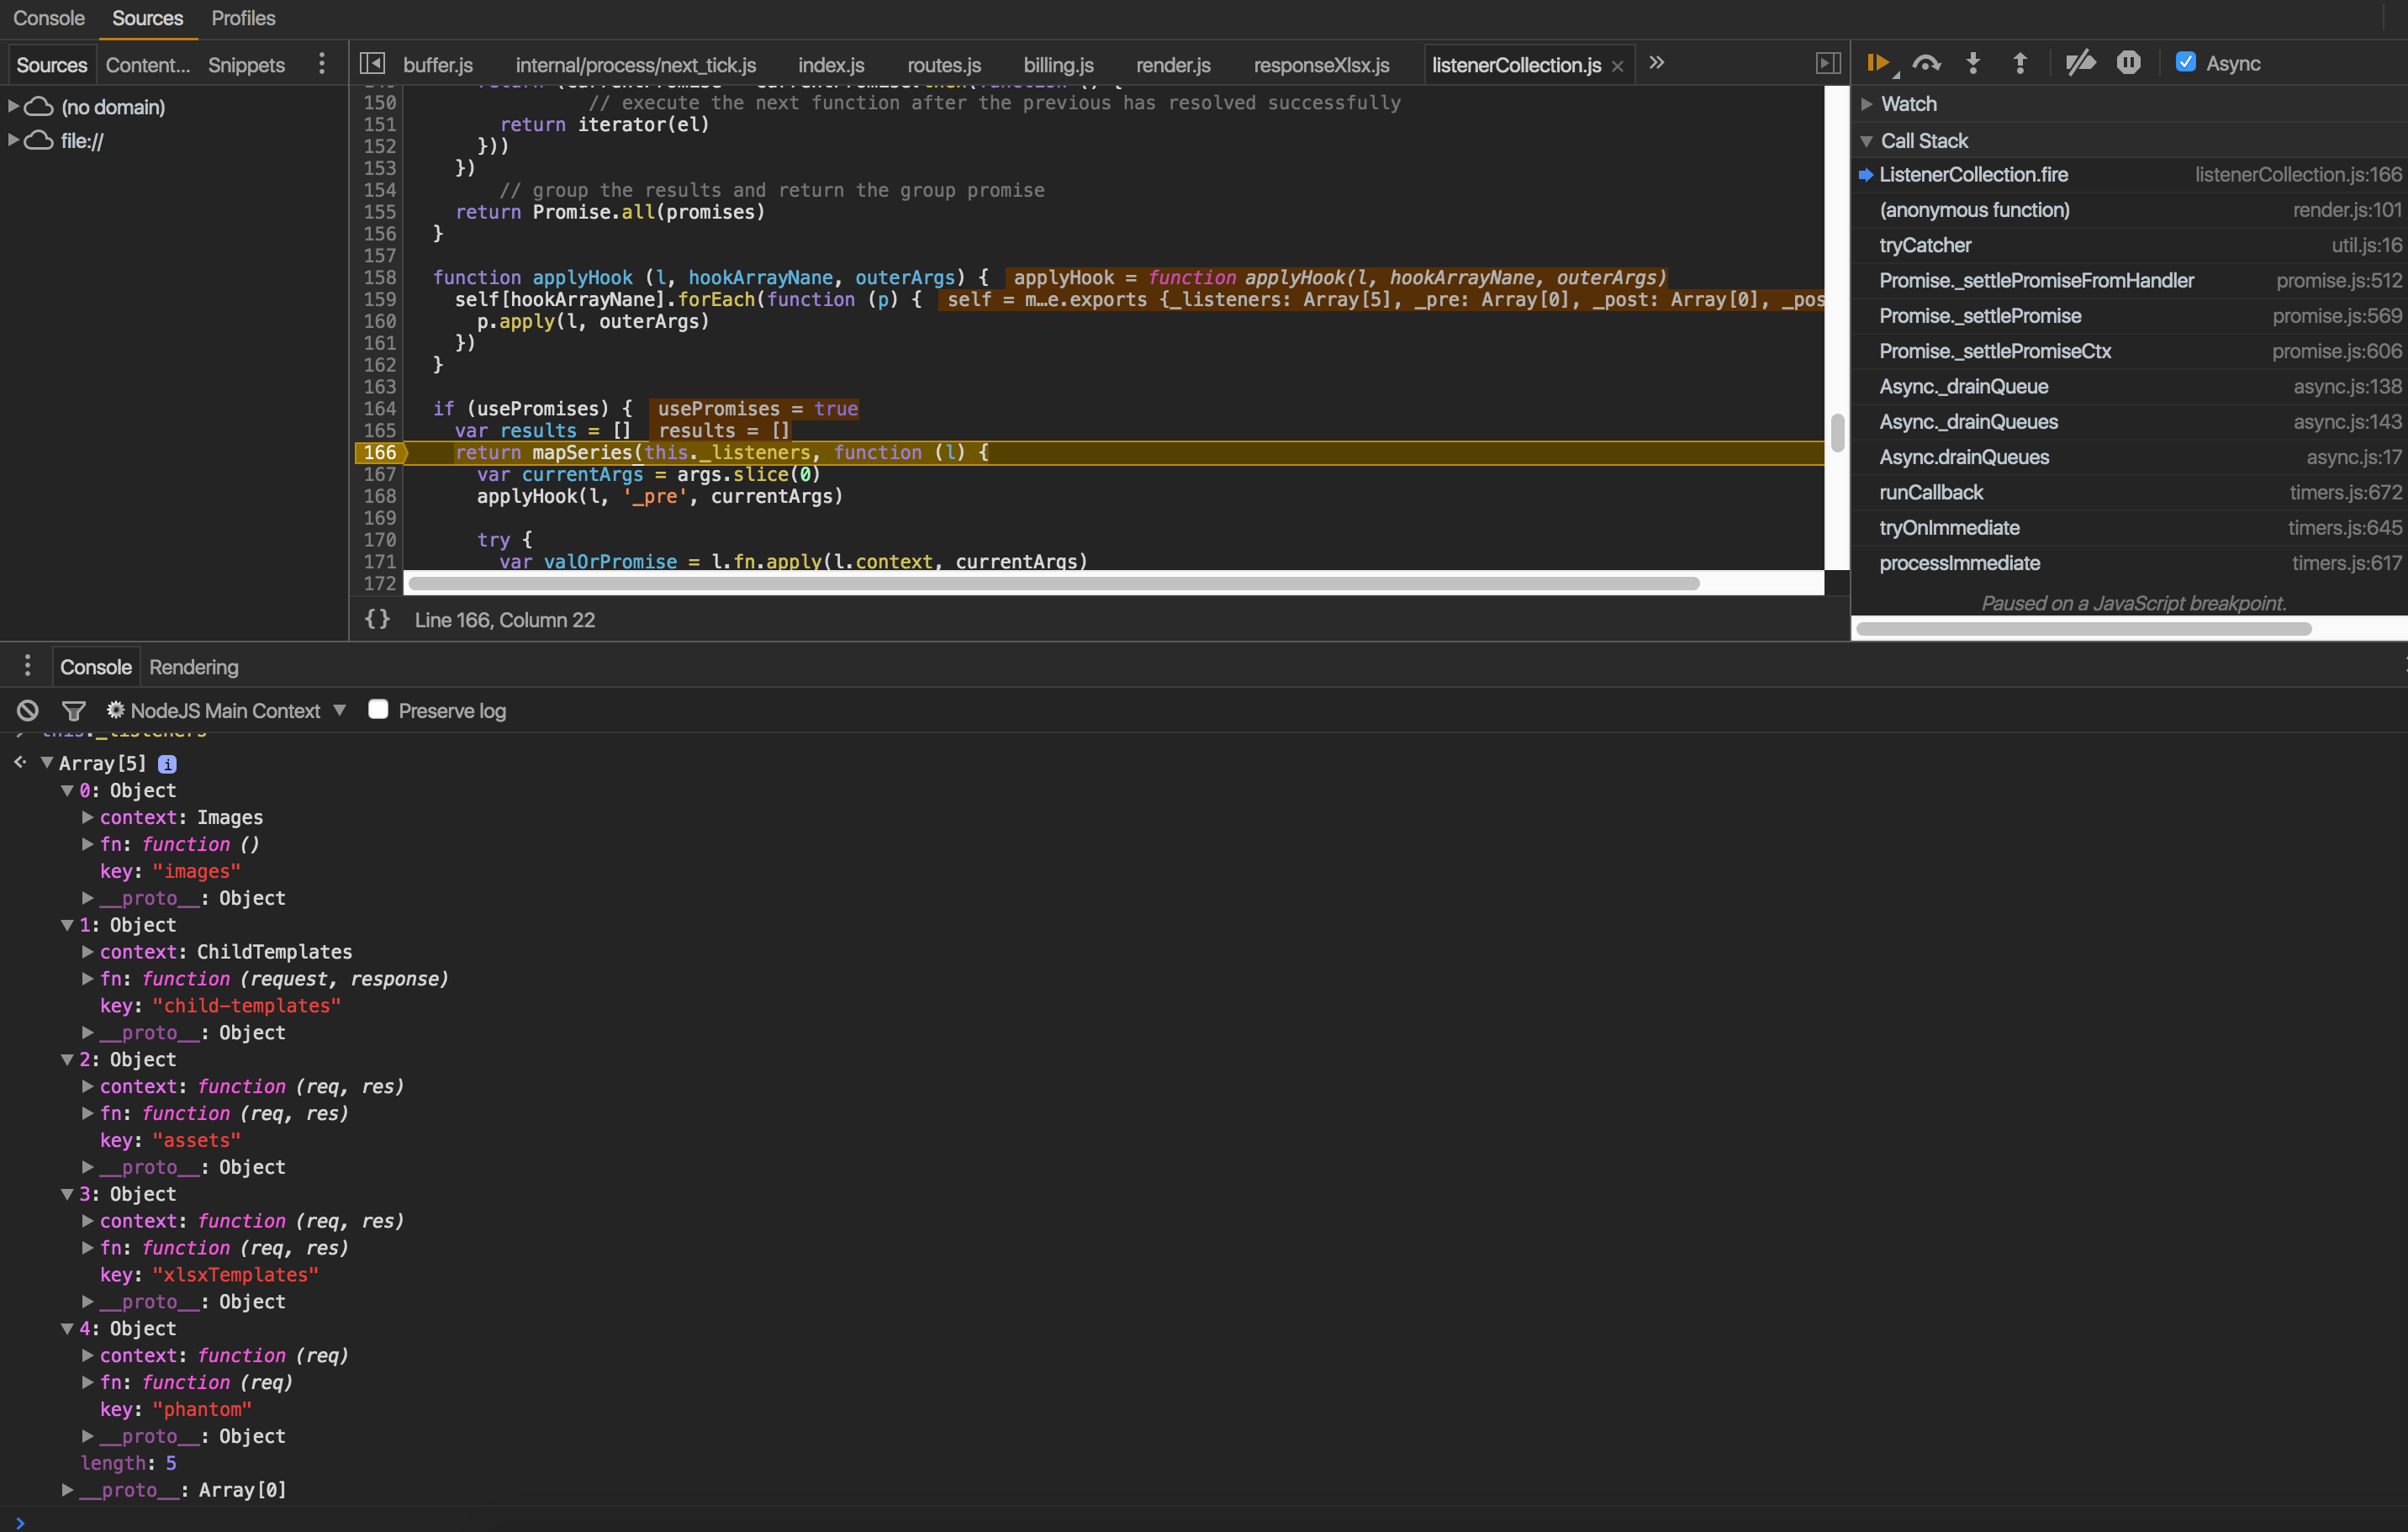
Task: Select the Async._drainQueue stack frame
Action: [x=1963, y=386]
